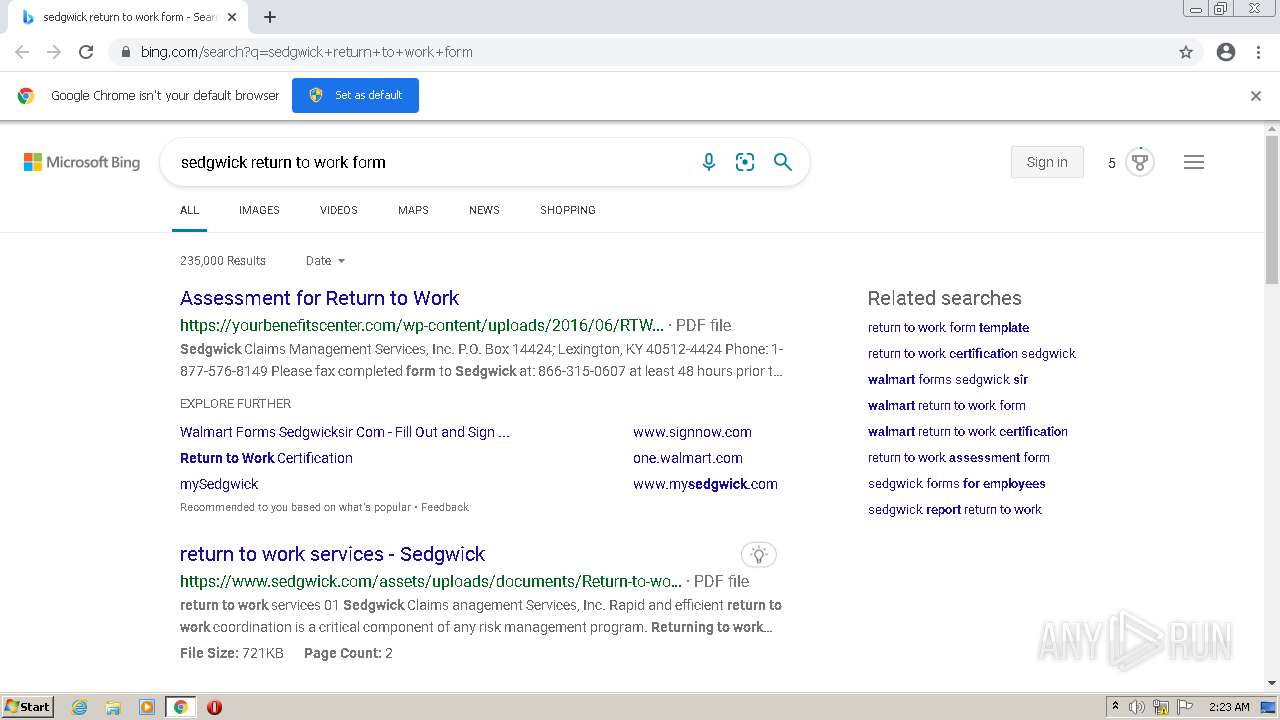Select related search return to work assessment form
Image resolution: width=1280 pixels, height=720 pixels.
pos(959,457)
